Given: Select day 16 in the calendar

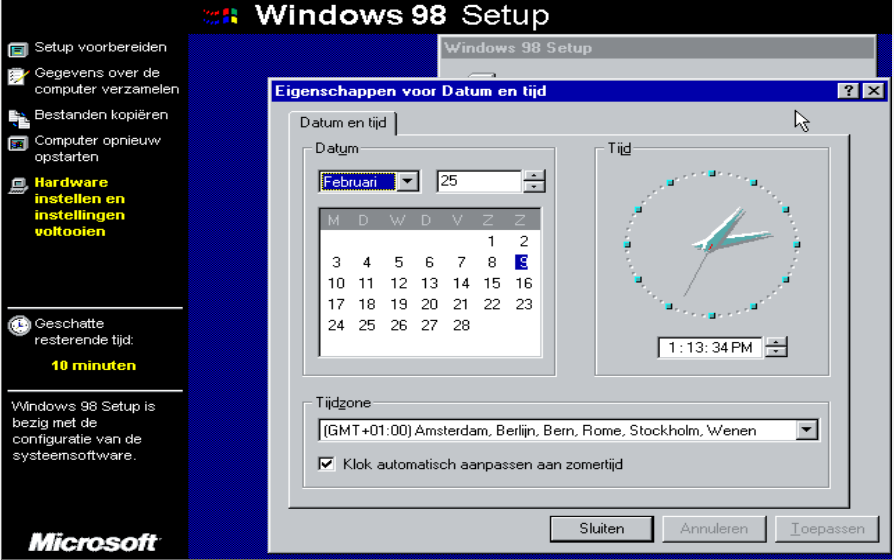Looking at the screenshot, I should 524,283.
